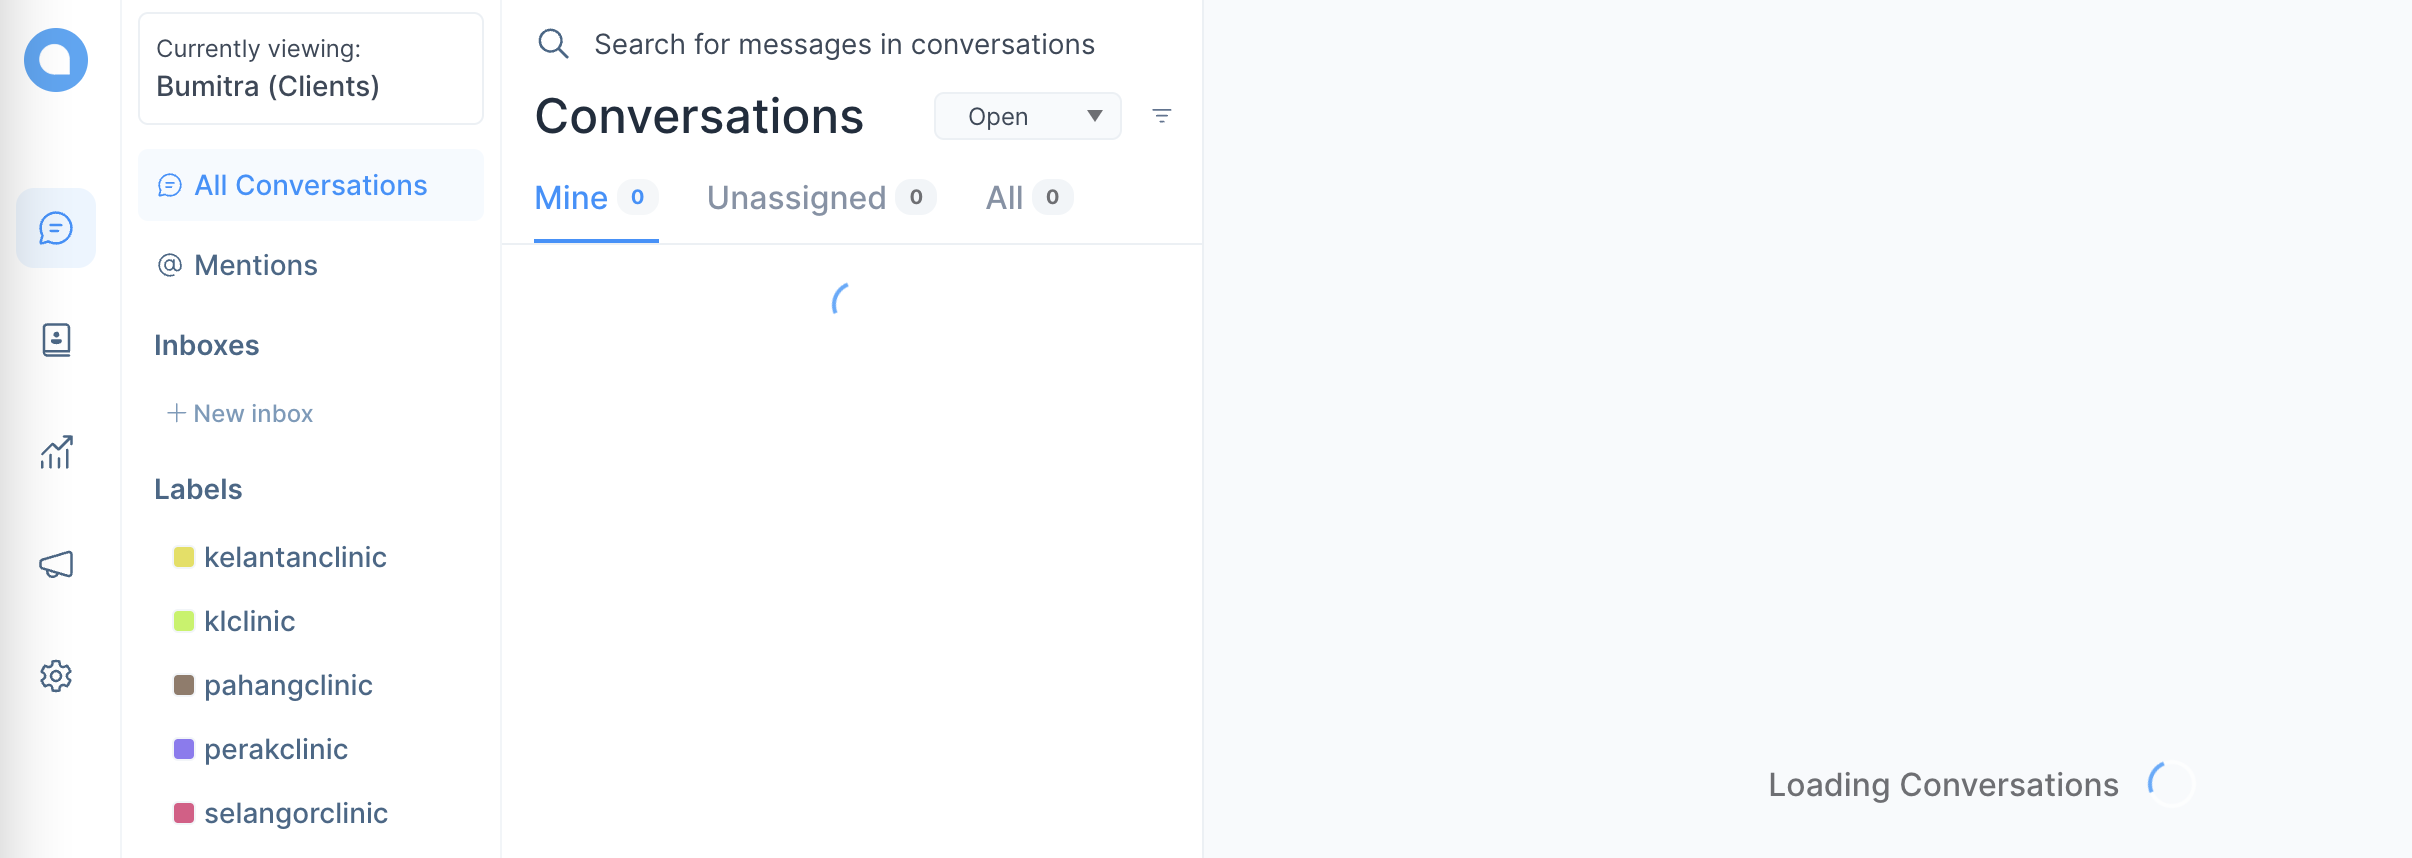Image resolution: width=2412 pixels, height=858 pixels.
Task: Click the New inbox link
Action: click(239, 413)
